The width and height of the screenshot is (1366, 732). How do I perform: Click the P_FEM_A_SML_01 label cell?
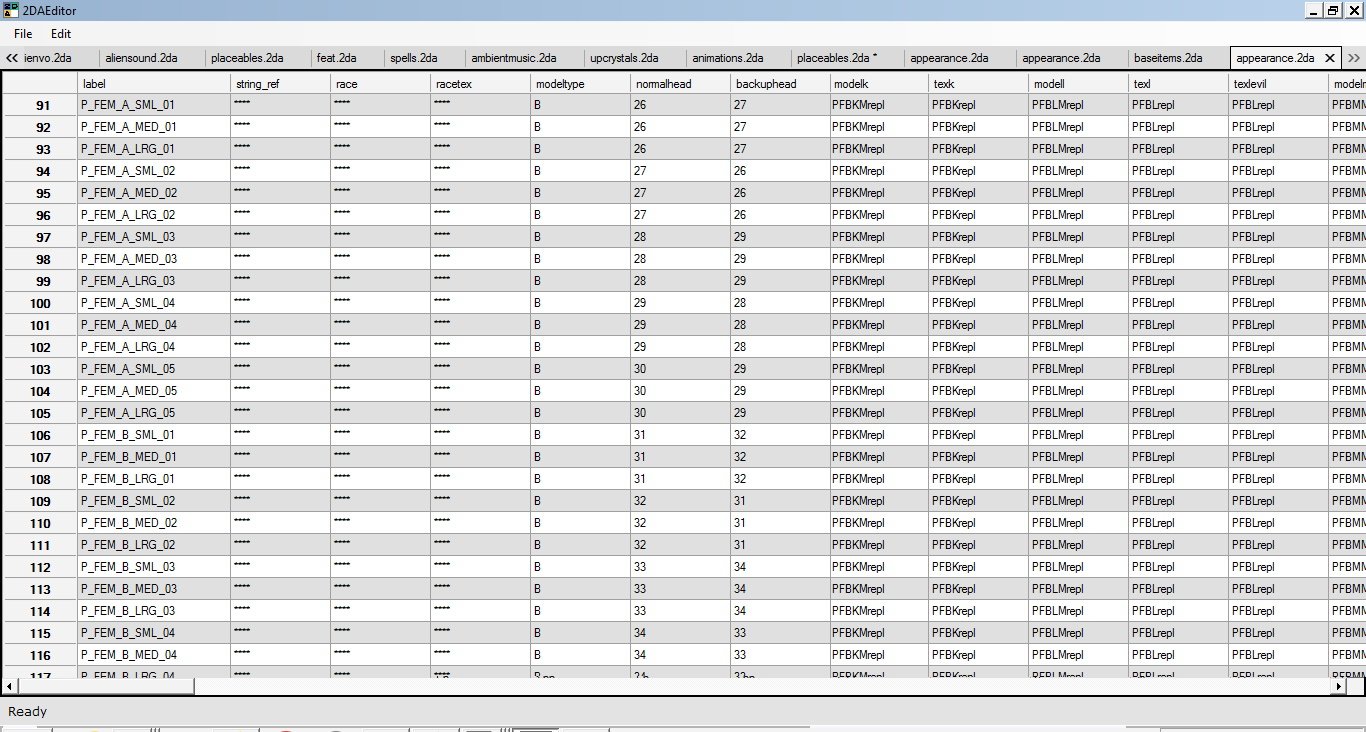154,105
